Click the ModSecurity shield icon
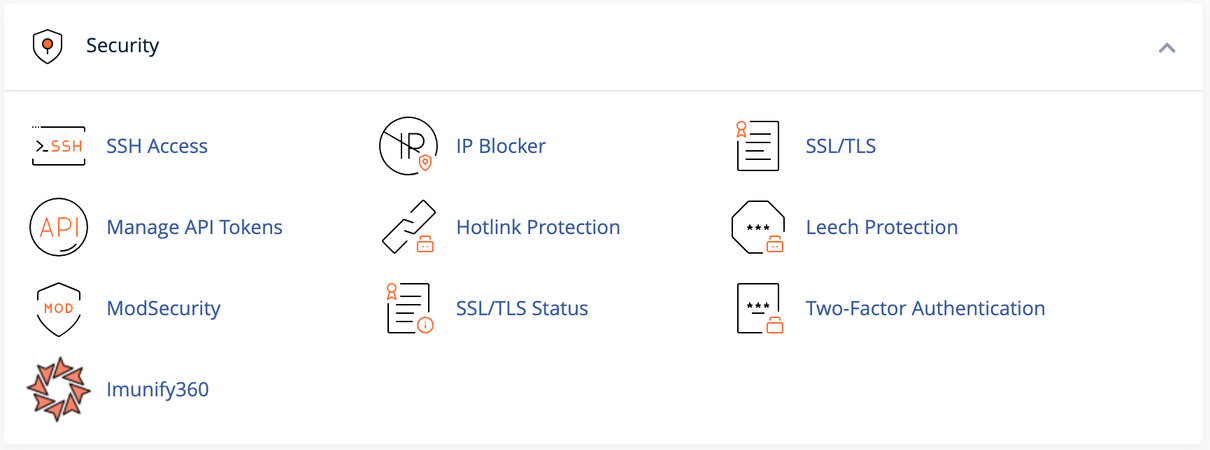This screenshot has height=450, width=1210. point(59,309)
